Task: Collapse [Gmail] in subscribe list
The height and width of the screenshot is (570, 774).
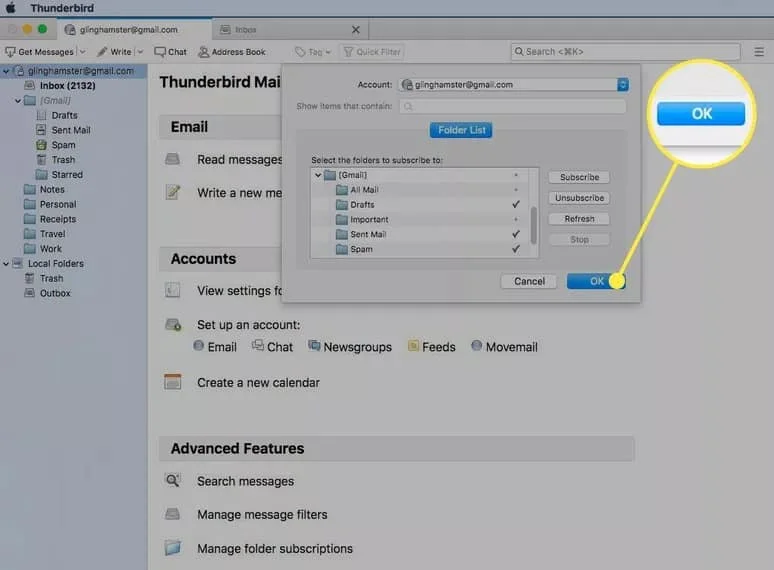Action: [x=318, y=175]
